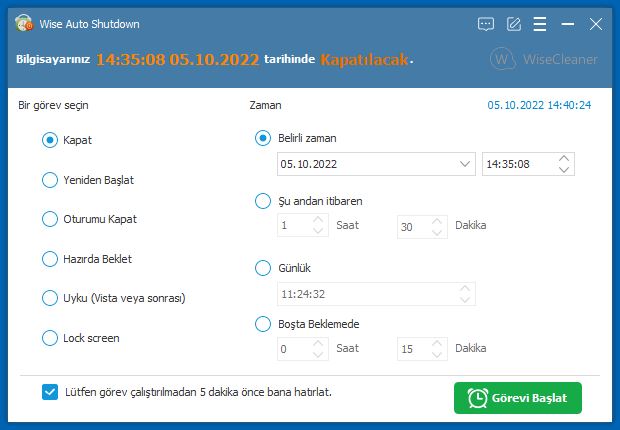This screenshot has height=430, width=620.
Task: Click the WiseCleaner logo
Action: [x=544, y=59]
